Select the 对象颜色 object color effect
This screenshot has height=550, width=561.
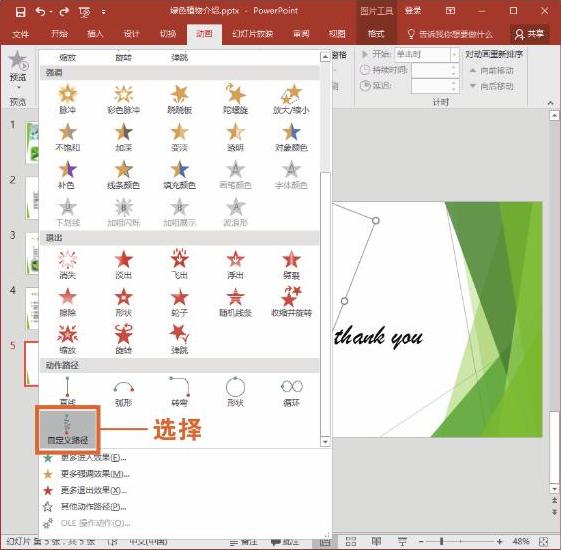[291, 137]
